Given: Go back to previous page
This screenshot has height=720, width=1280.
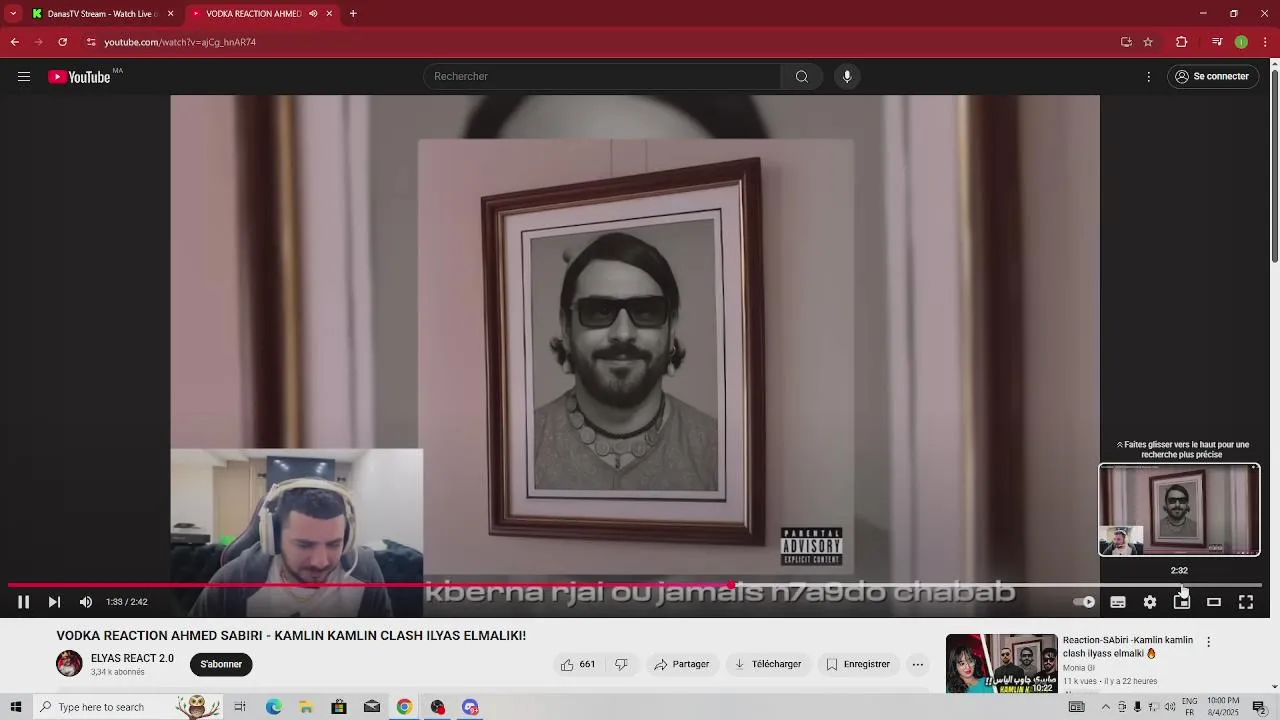Looking at the screenshot, I should point(14,42).
